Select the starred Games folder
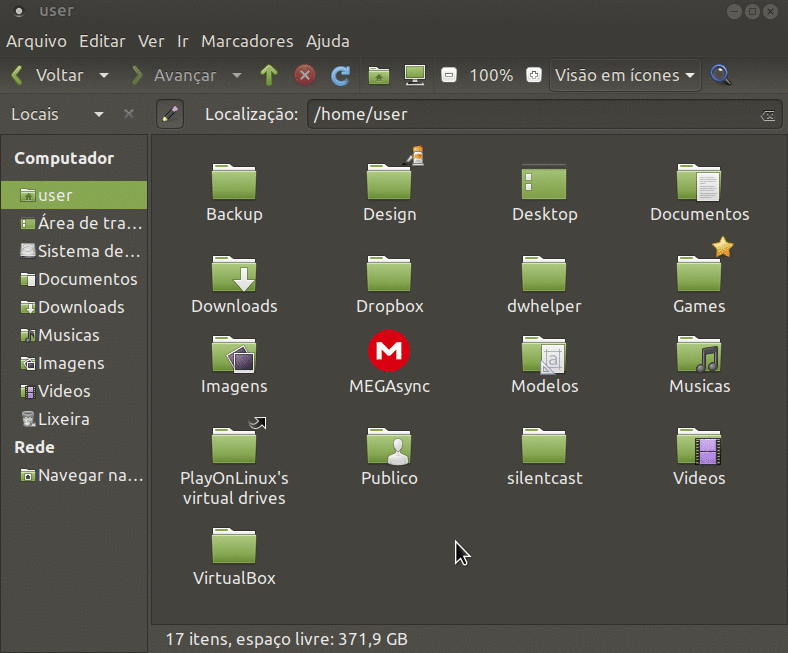This screenshot has height=653, width=788. coord(699,285)
